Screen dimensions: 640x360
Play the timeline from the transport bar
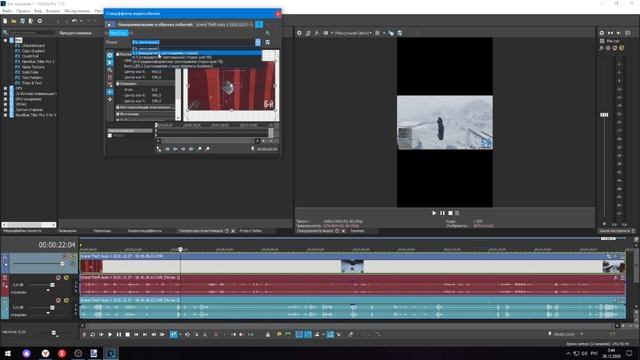click(110, 334)
